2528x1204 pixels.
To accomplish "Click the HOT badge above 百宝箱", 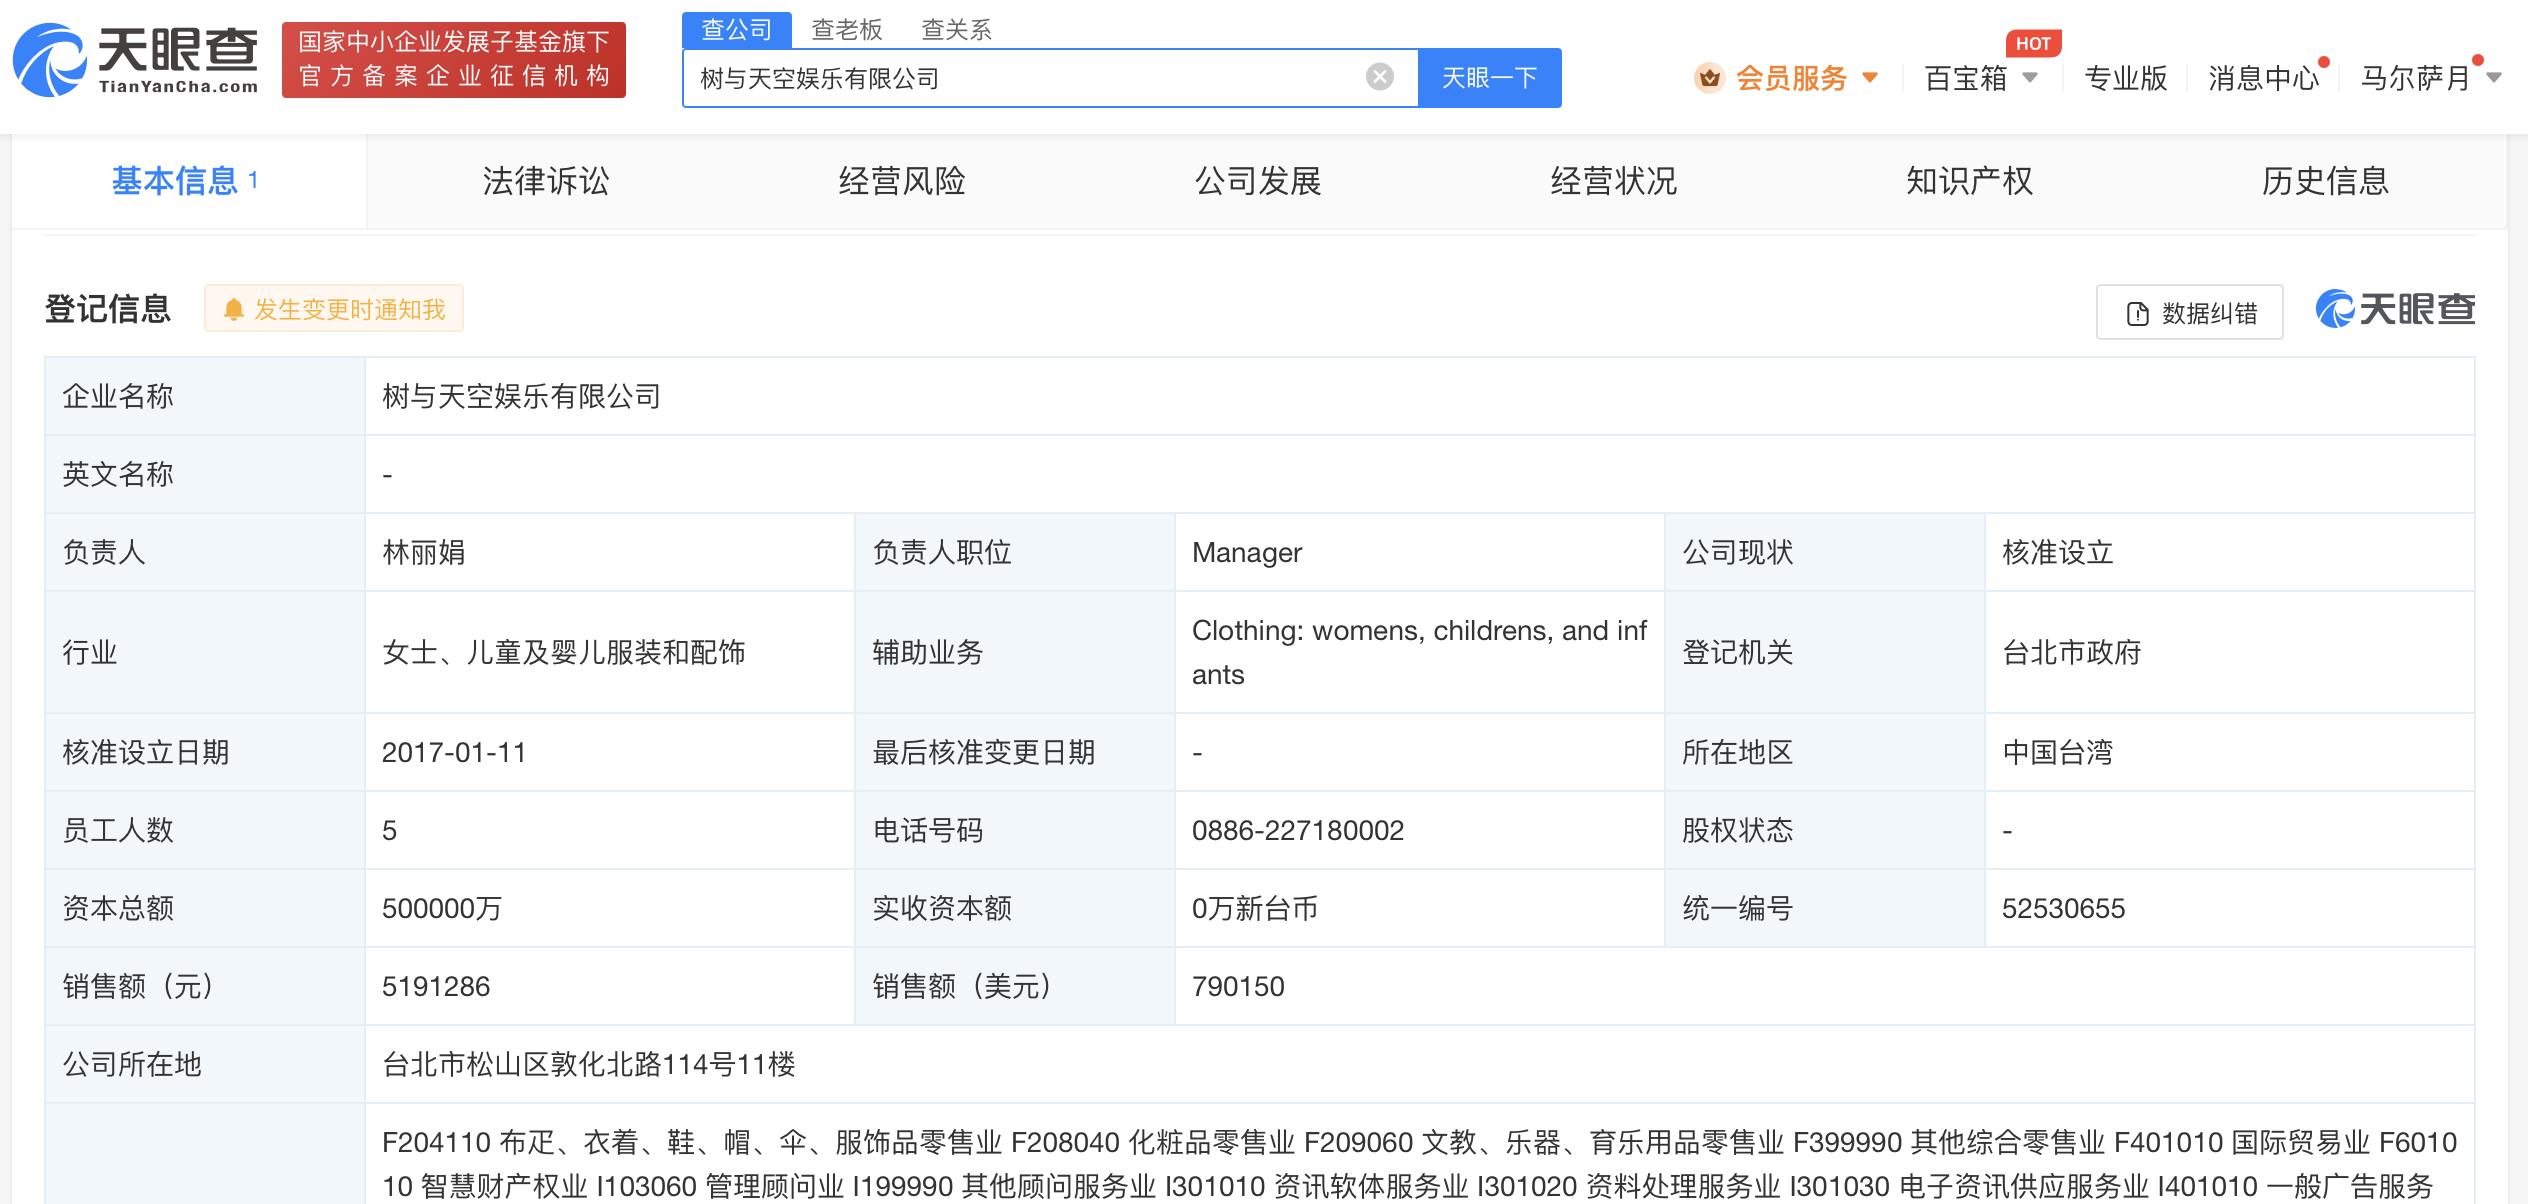I will pos(2032,44).
